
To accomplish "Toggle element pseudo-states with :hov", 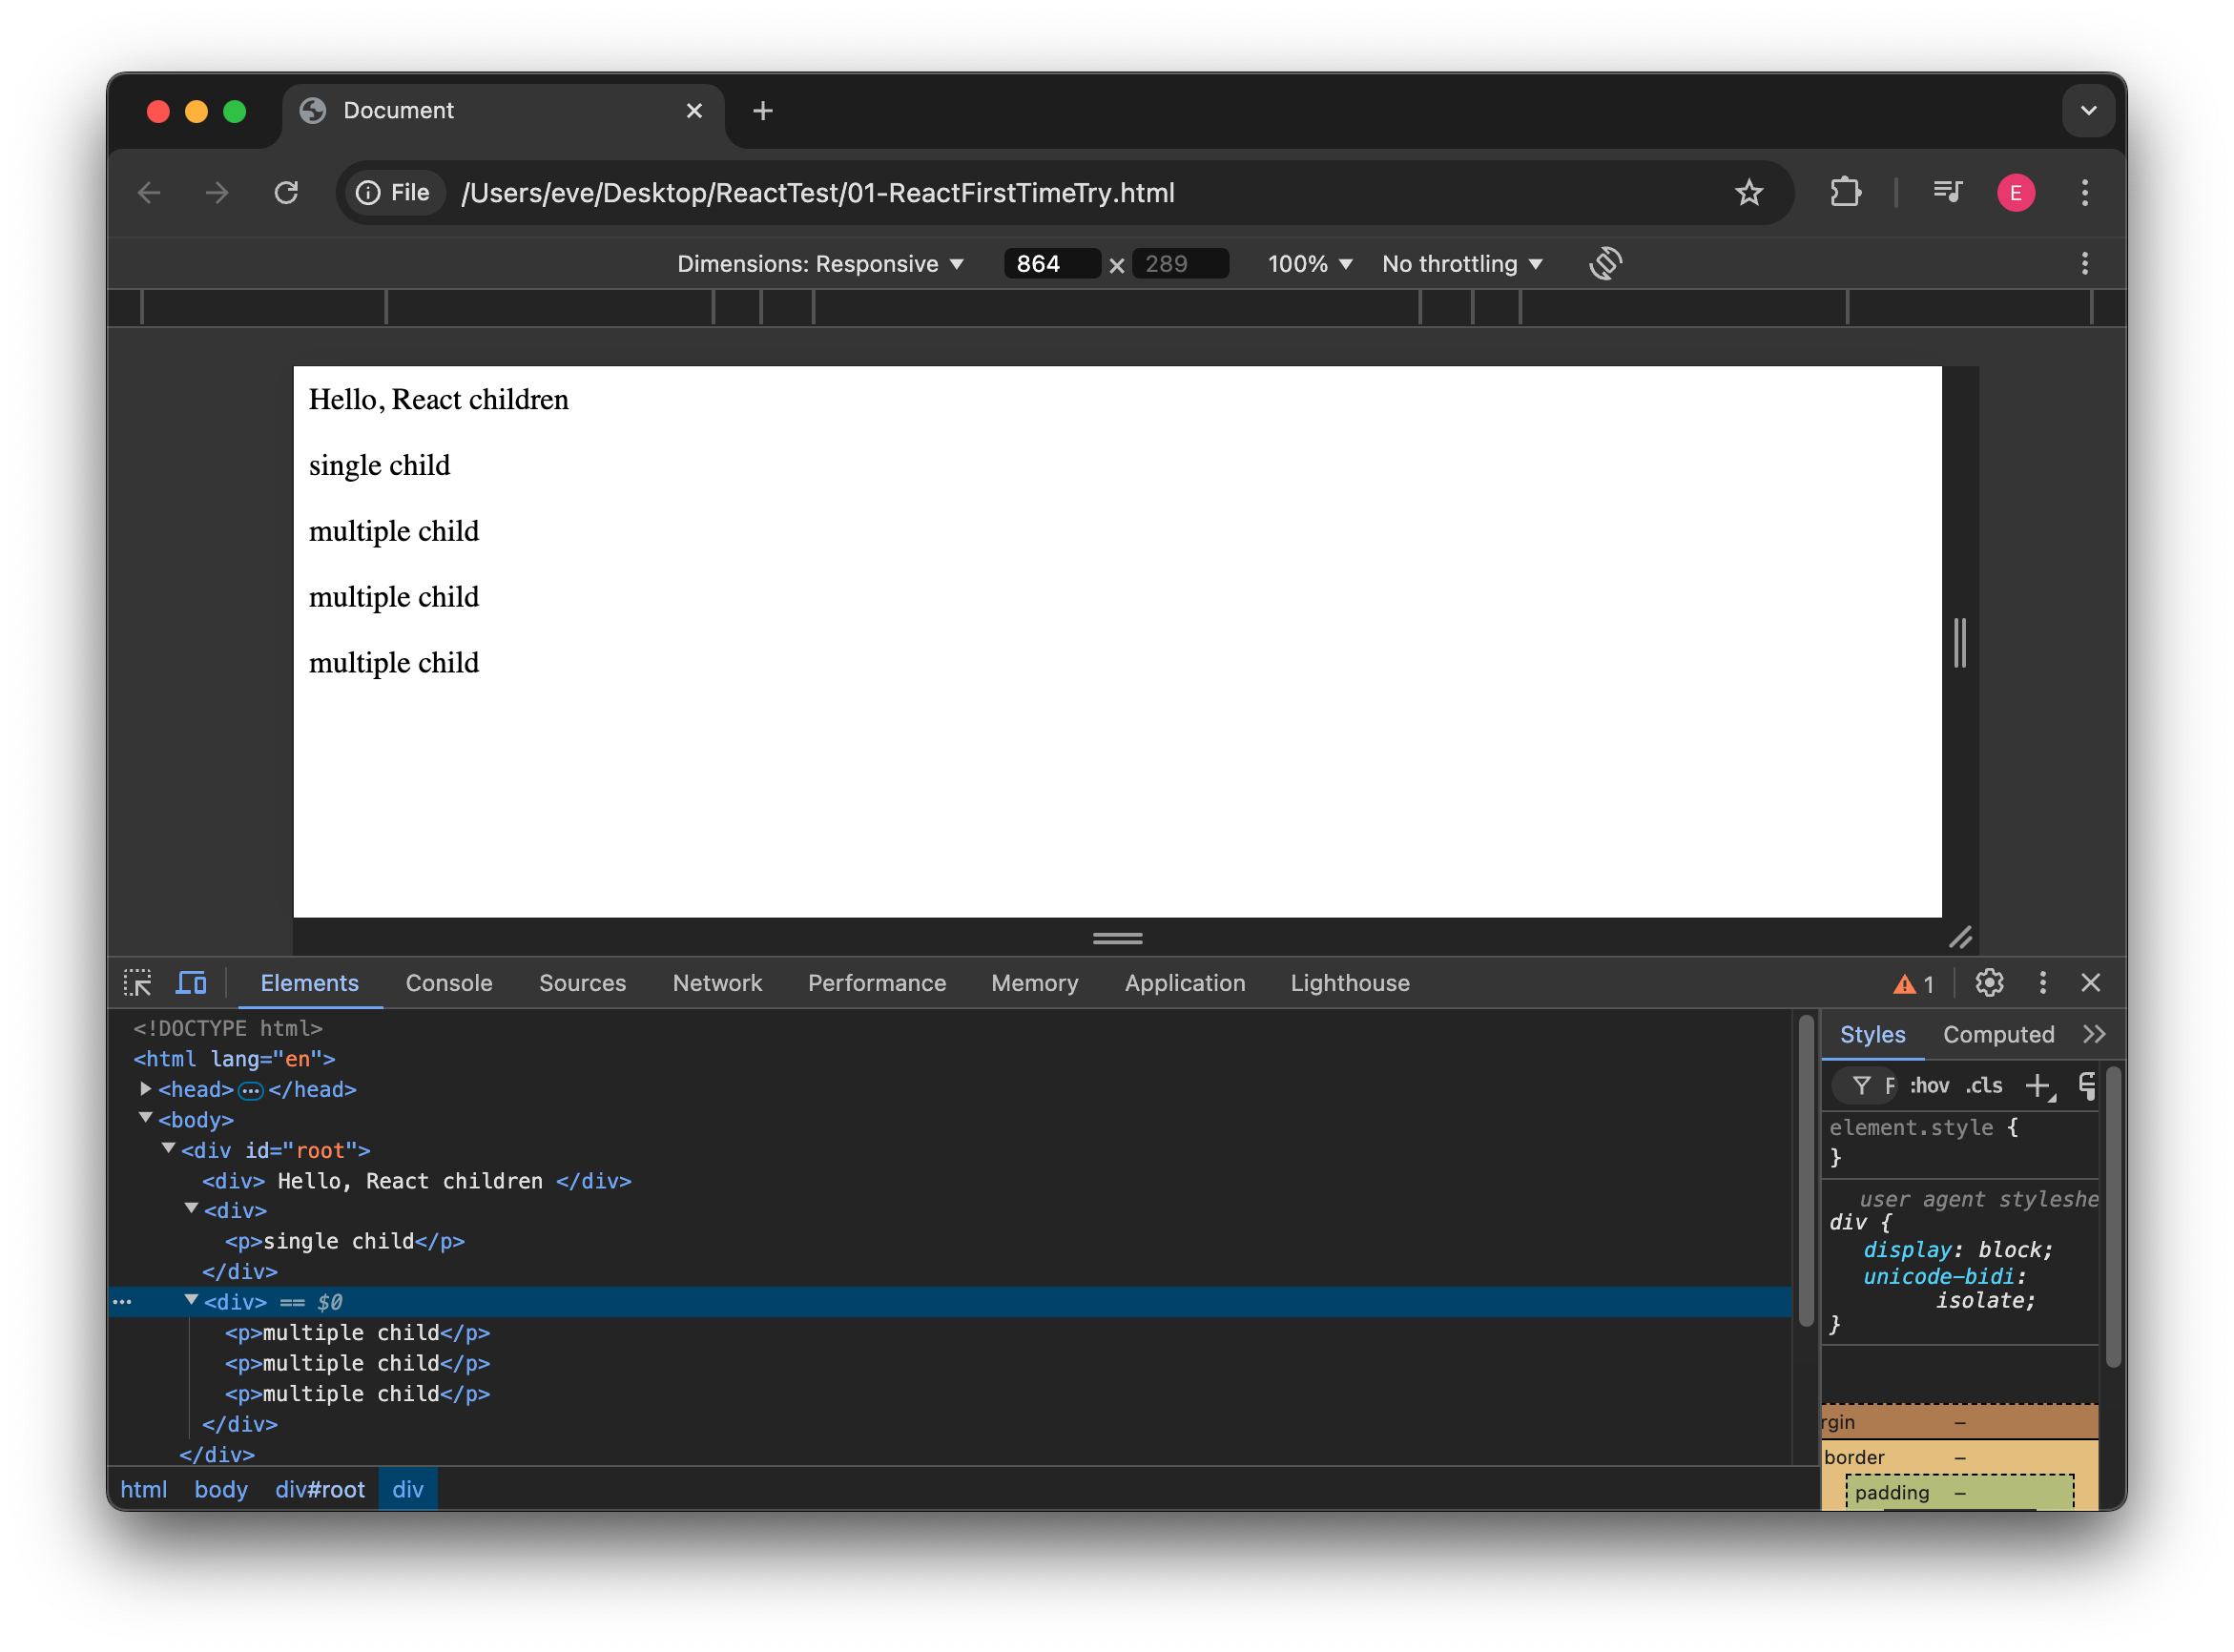I will (1930, 1086).
